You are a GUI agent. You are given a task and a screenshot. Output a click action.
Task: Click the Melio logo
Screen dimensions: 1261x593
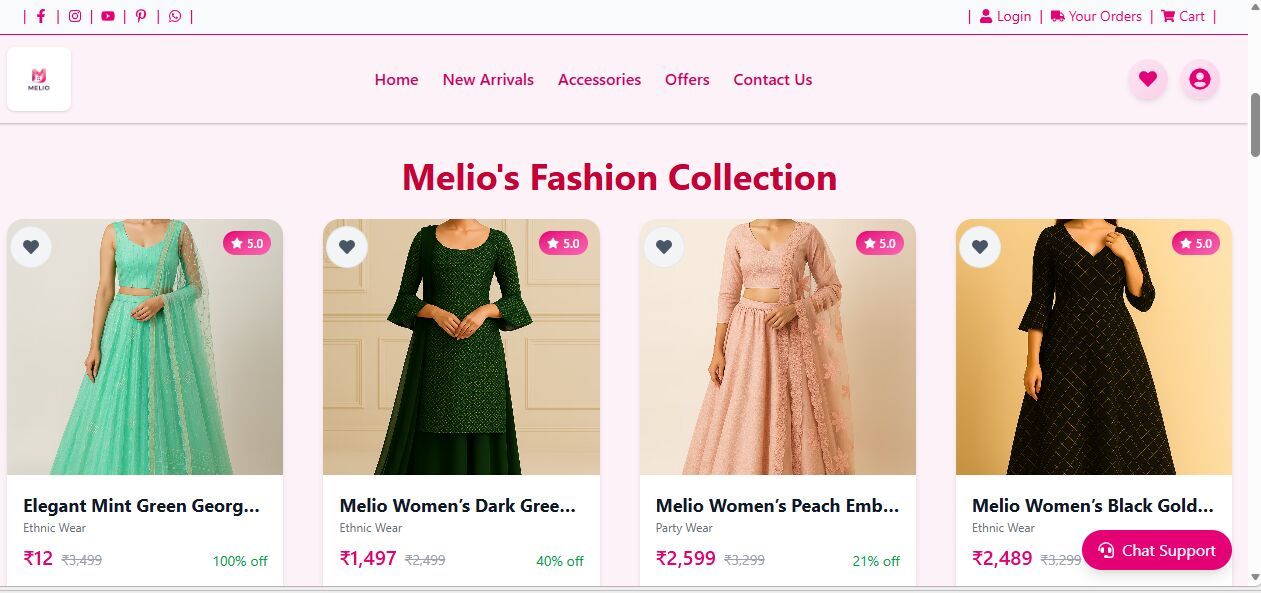click(39, 79)
